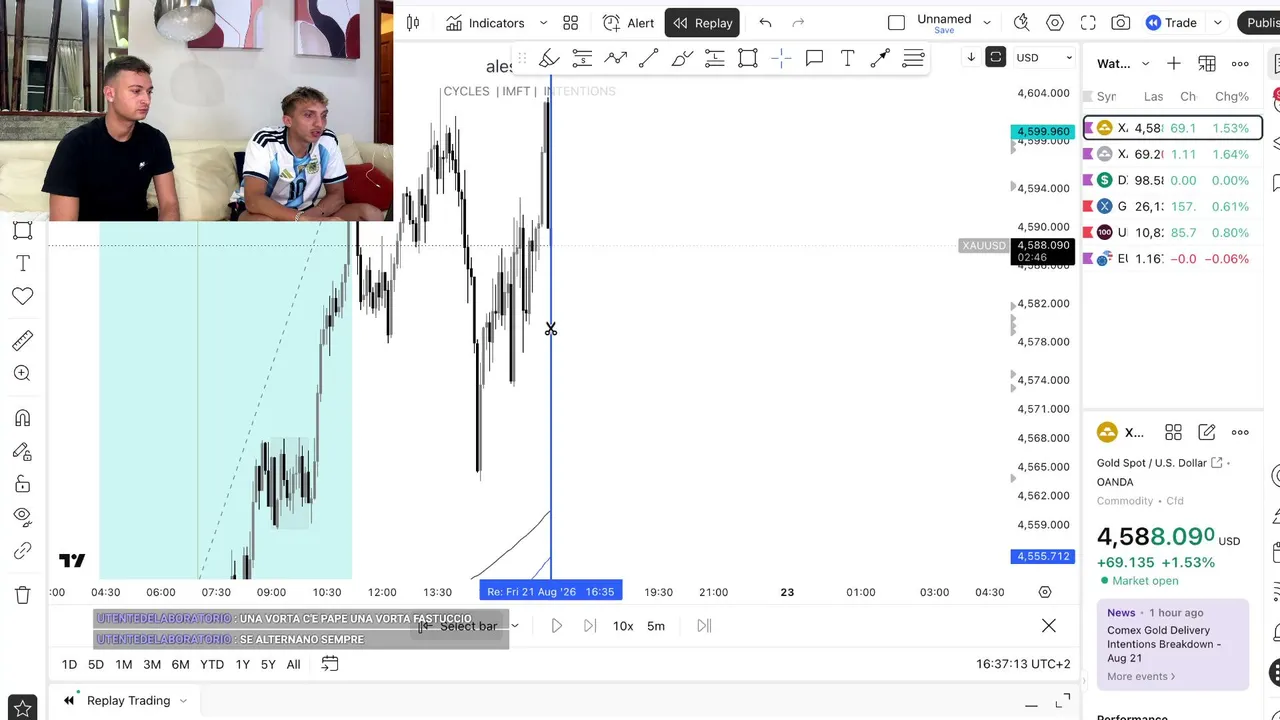The width and height of the screenshot is (1280, 720).
Task: Add a symbol to the watchlist
Action: [x=1174, y=64]
